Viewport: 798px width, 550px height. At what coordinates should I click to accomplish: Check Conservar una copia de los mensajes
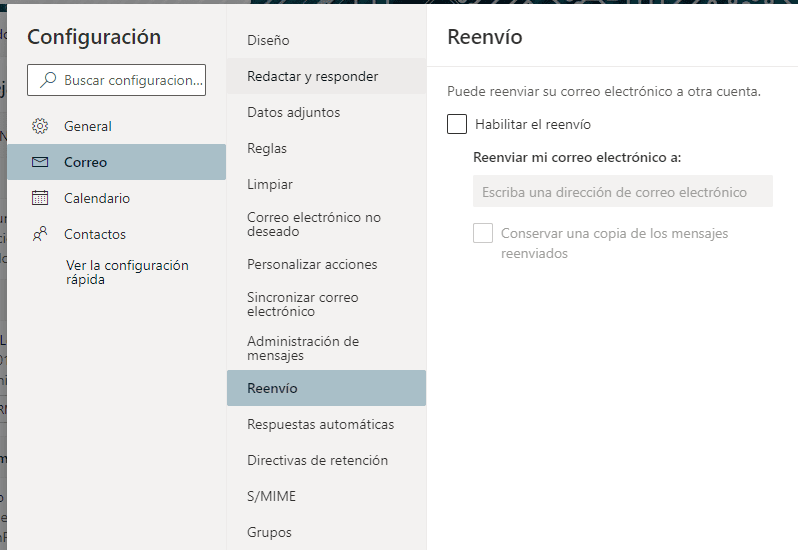pos(483,233)
